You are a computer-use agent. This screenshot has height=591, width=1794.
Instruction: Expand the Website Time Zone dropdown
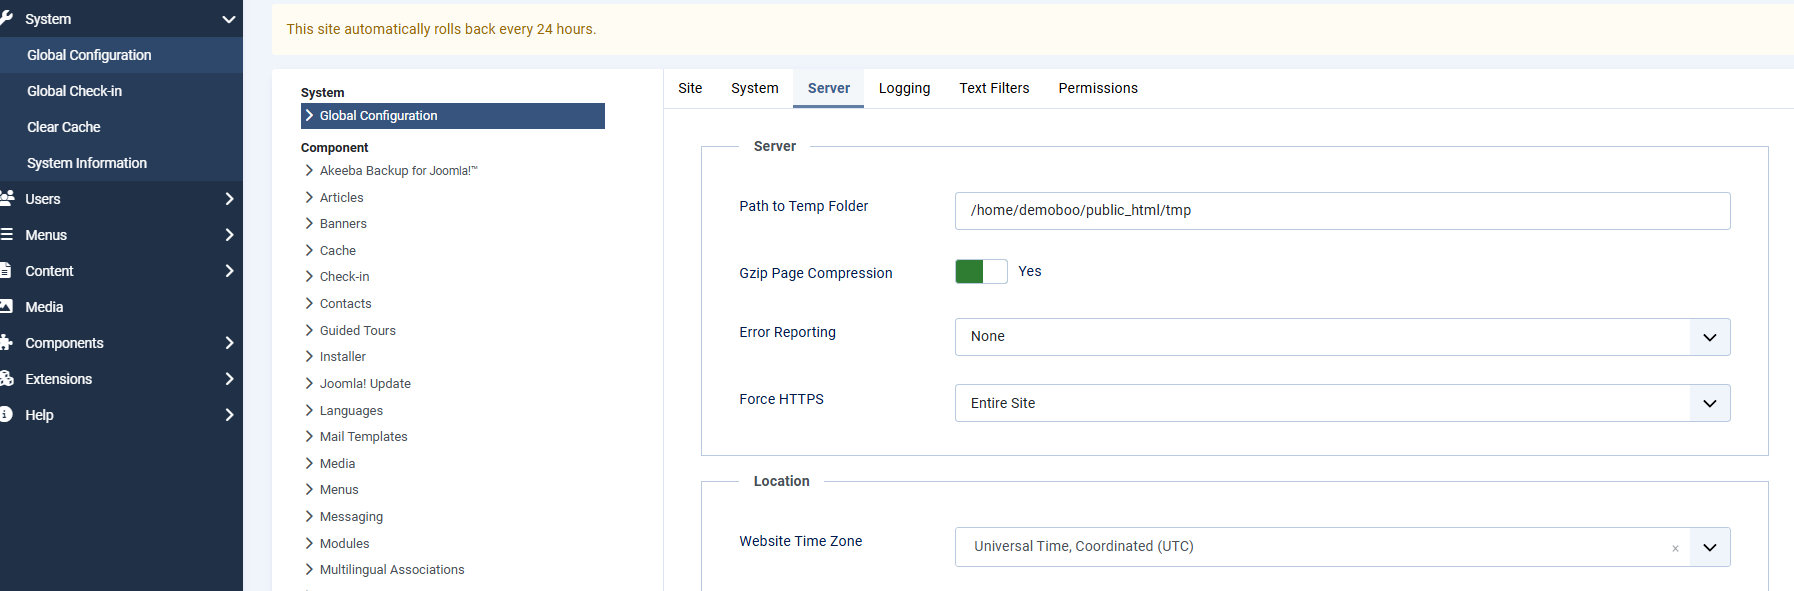point(1709,547)
